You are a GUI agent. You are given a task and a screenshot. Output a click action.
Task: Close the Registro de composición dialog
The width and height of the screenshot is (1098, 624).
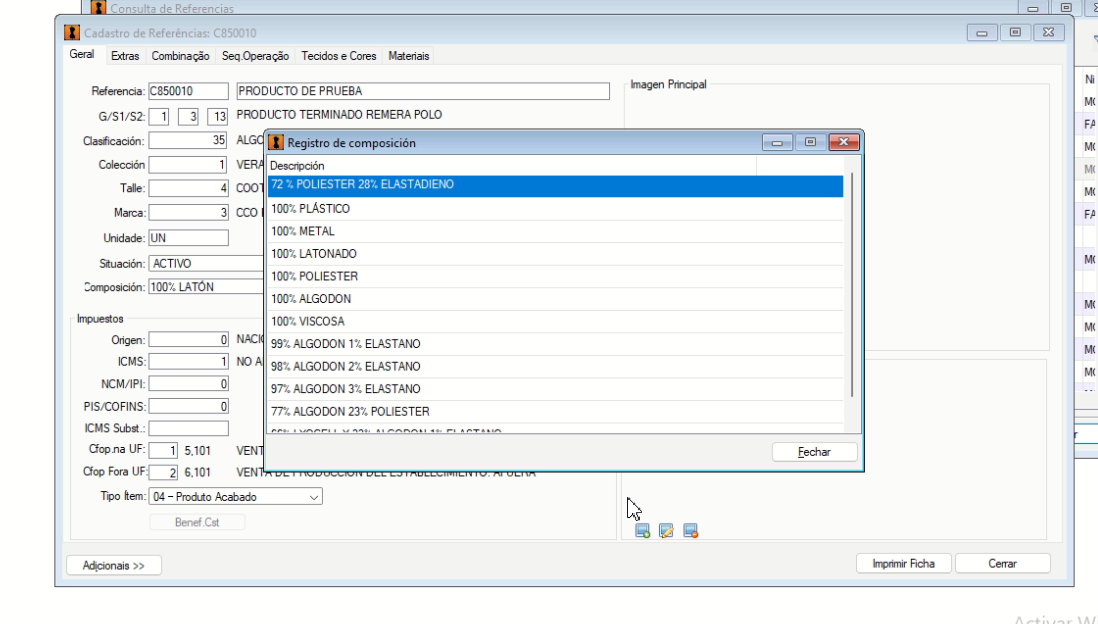(844, 142)
